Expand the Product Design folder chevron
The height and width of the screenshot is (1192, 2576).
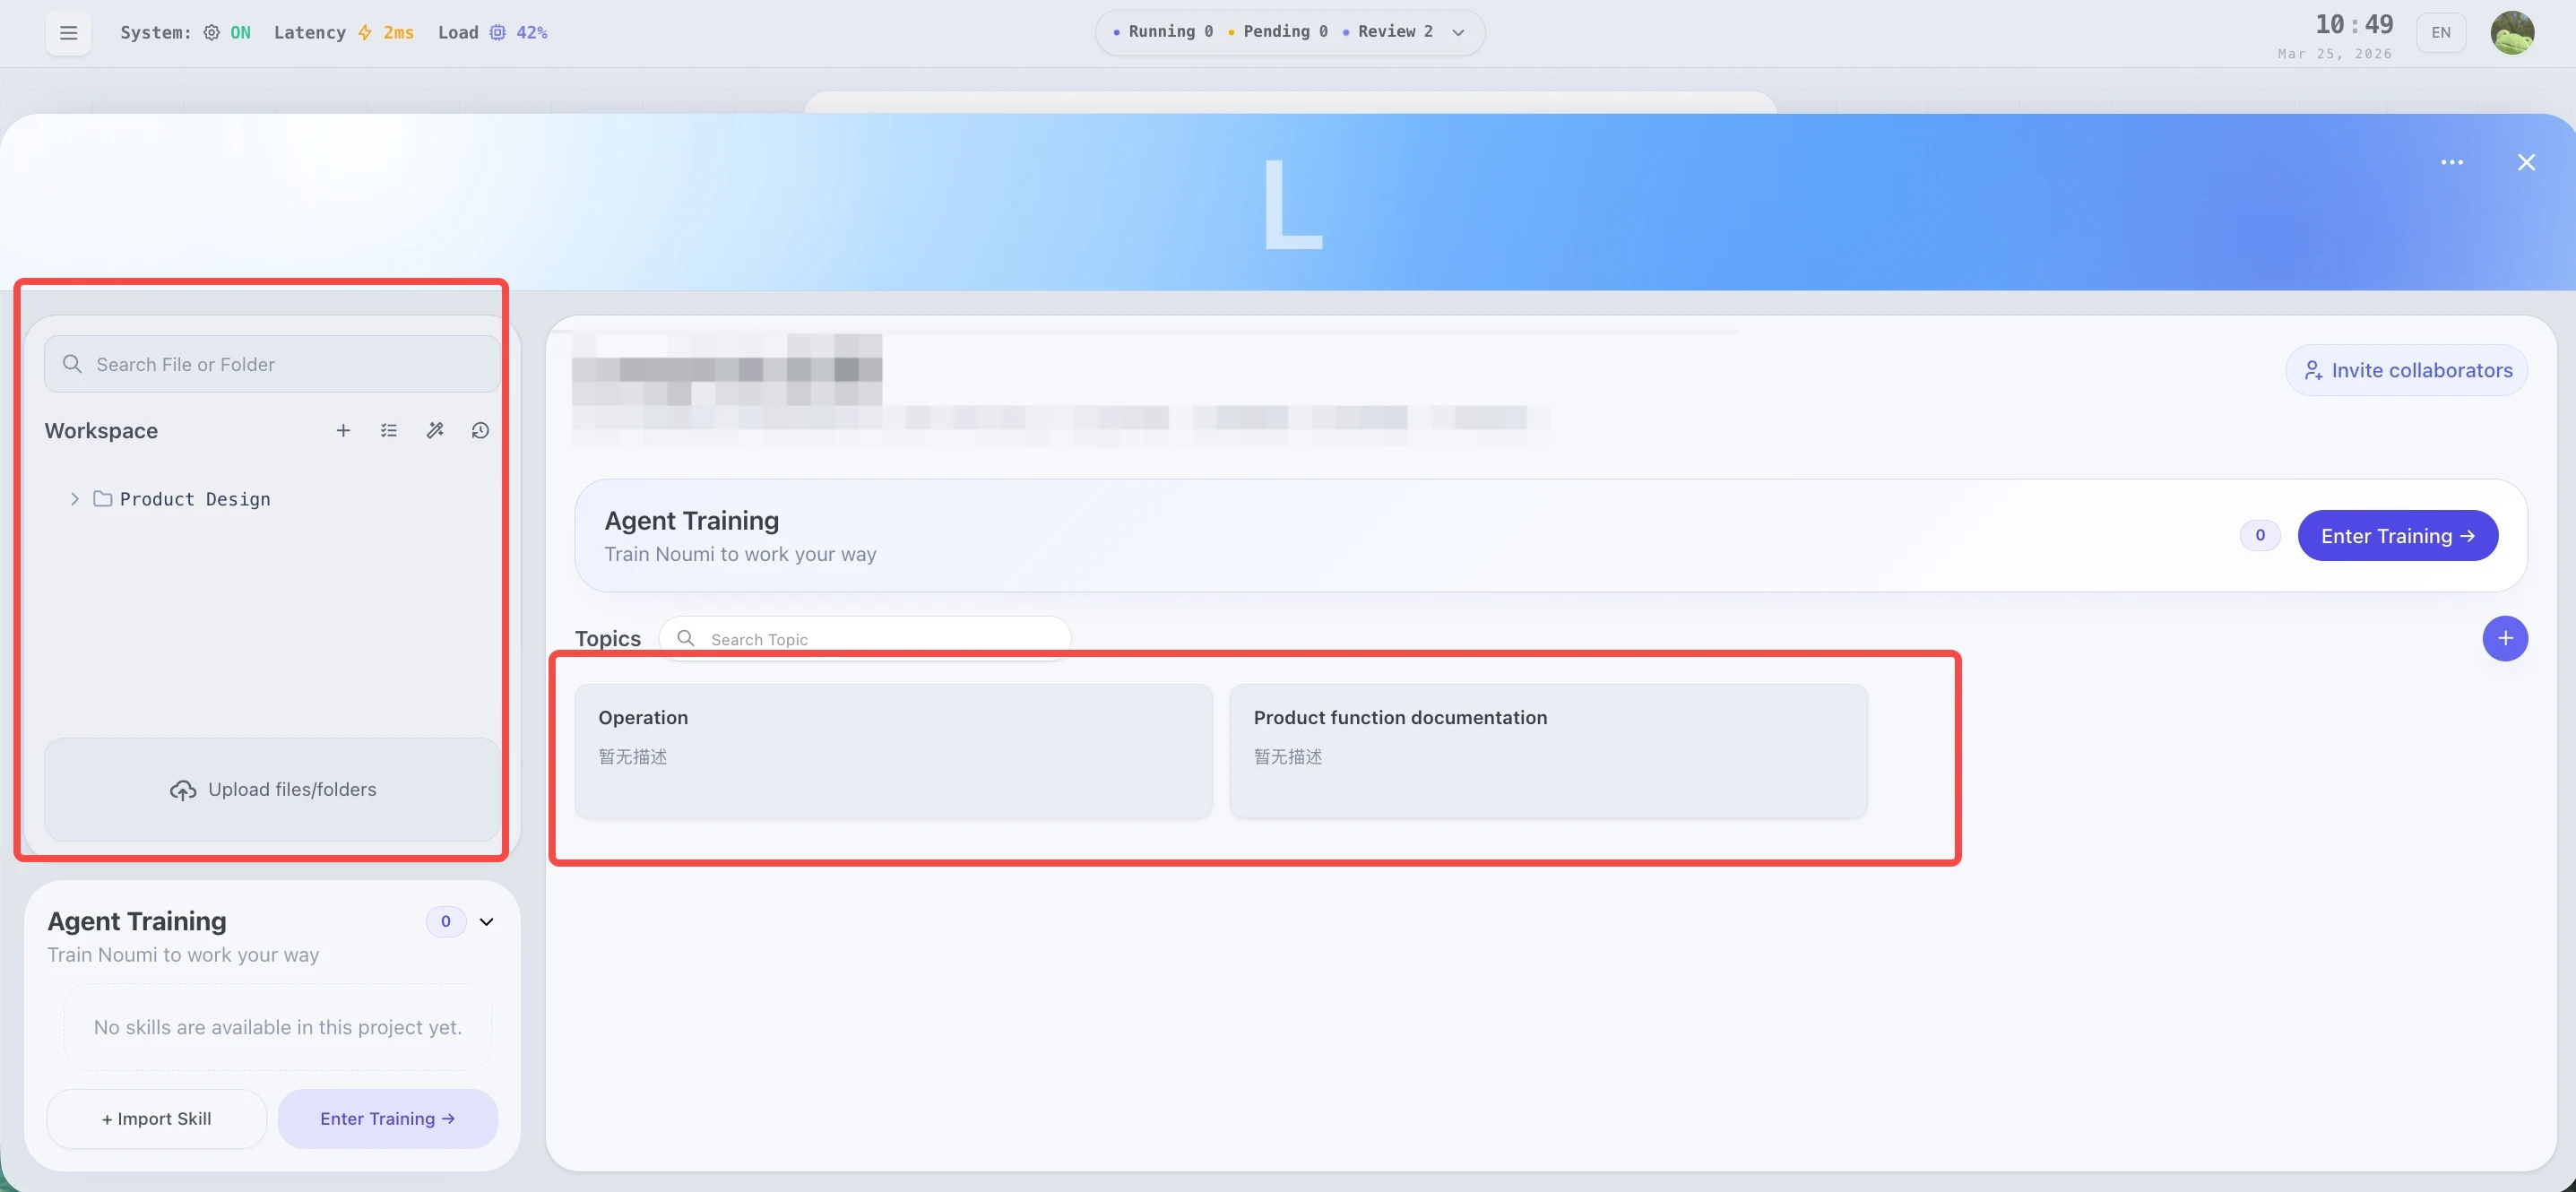point(74,498)
